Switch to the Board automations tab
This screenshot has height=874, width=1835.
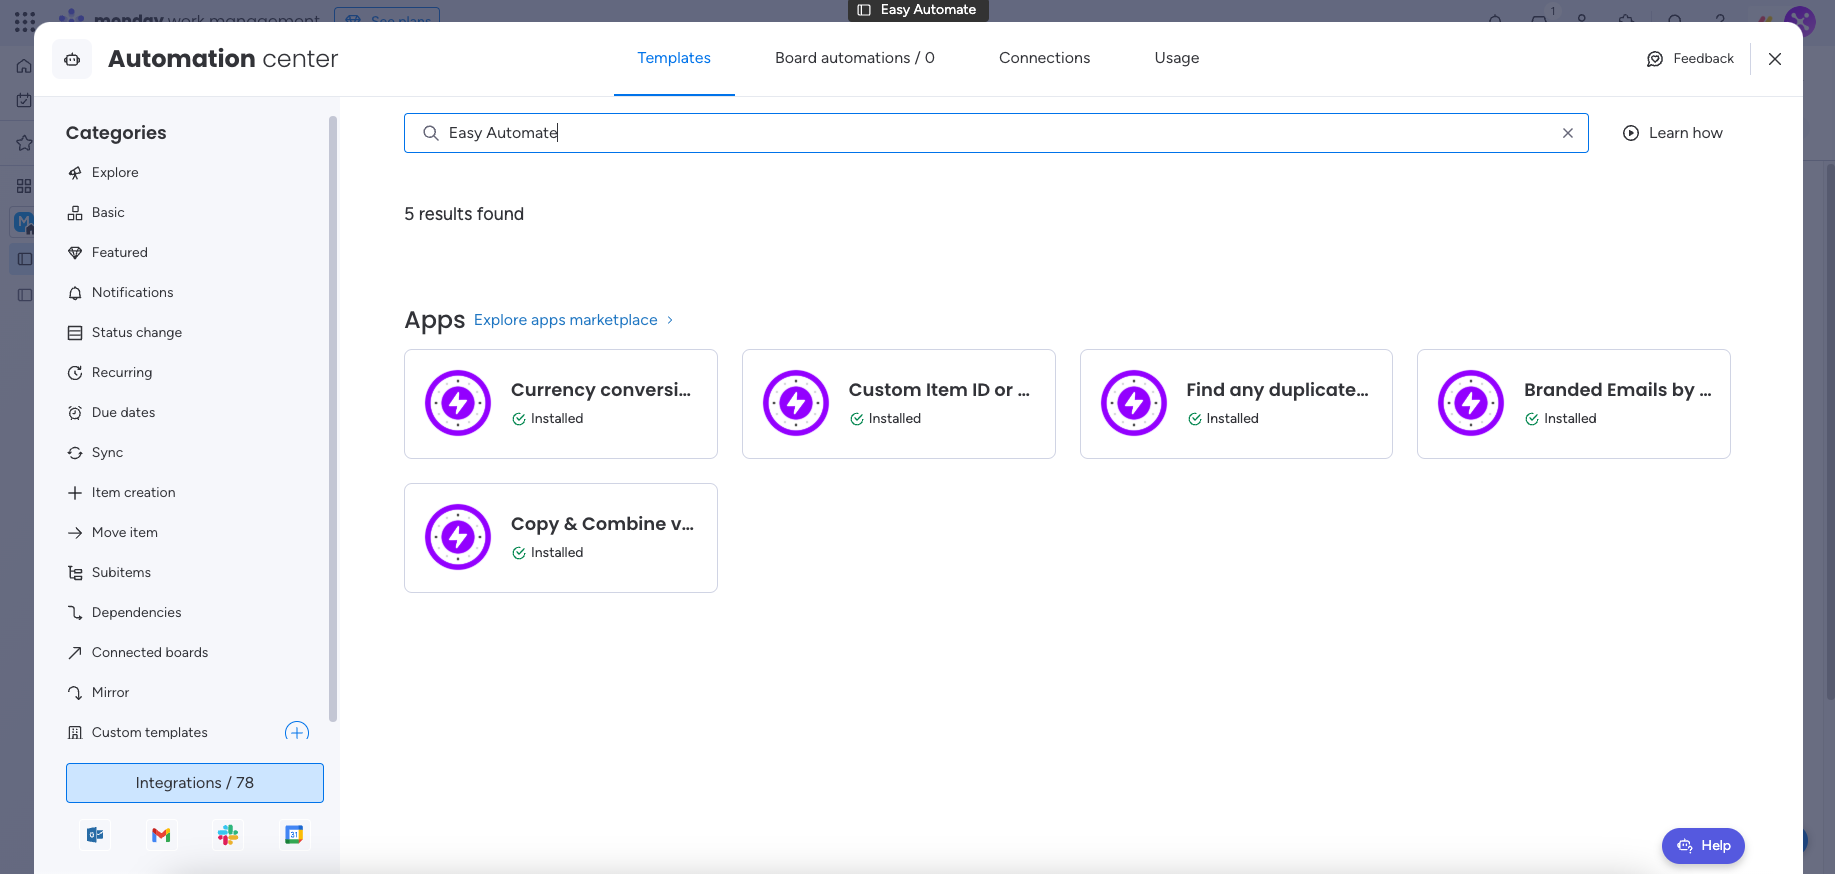click(x=854, y=58)
